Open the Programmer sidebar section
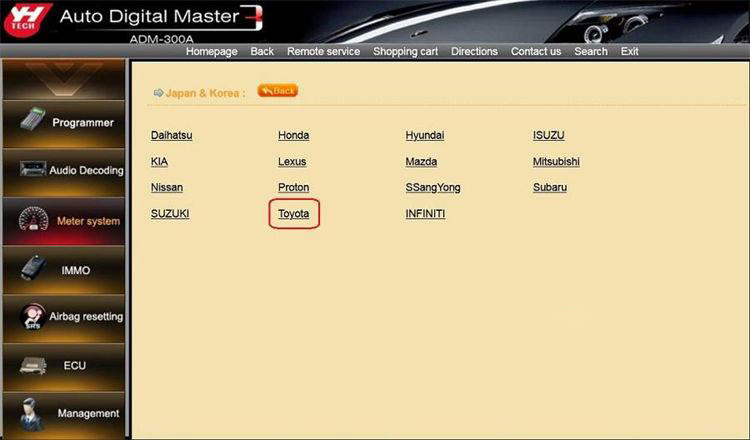750x440 pixels. 64,123
